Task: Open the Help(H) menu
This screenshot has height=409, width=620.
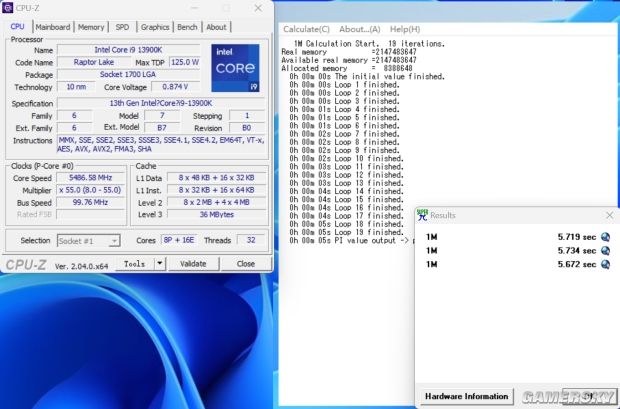Action: click(x=405, y=29)
